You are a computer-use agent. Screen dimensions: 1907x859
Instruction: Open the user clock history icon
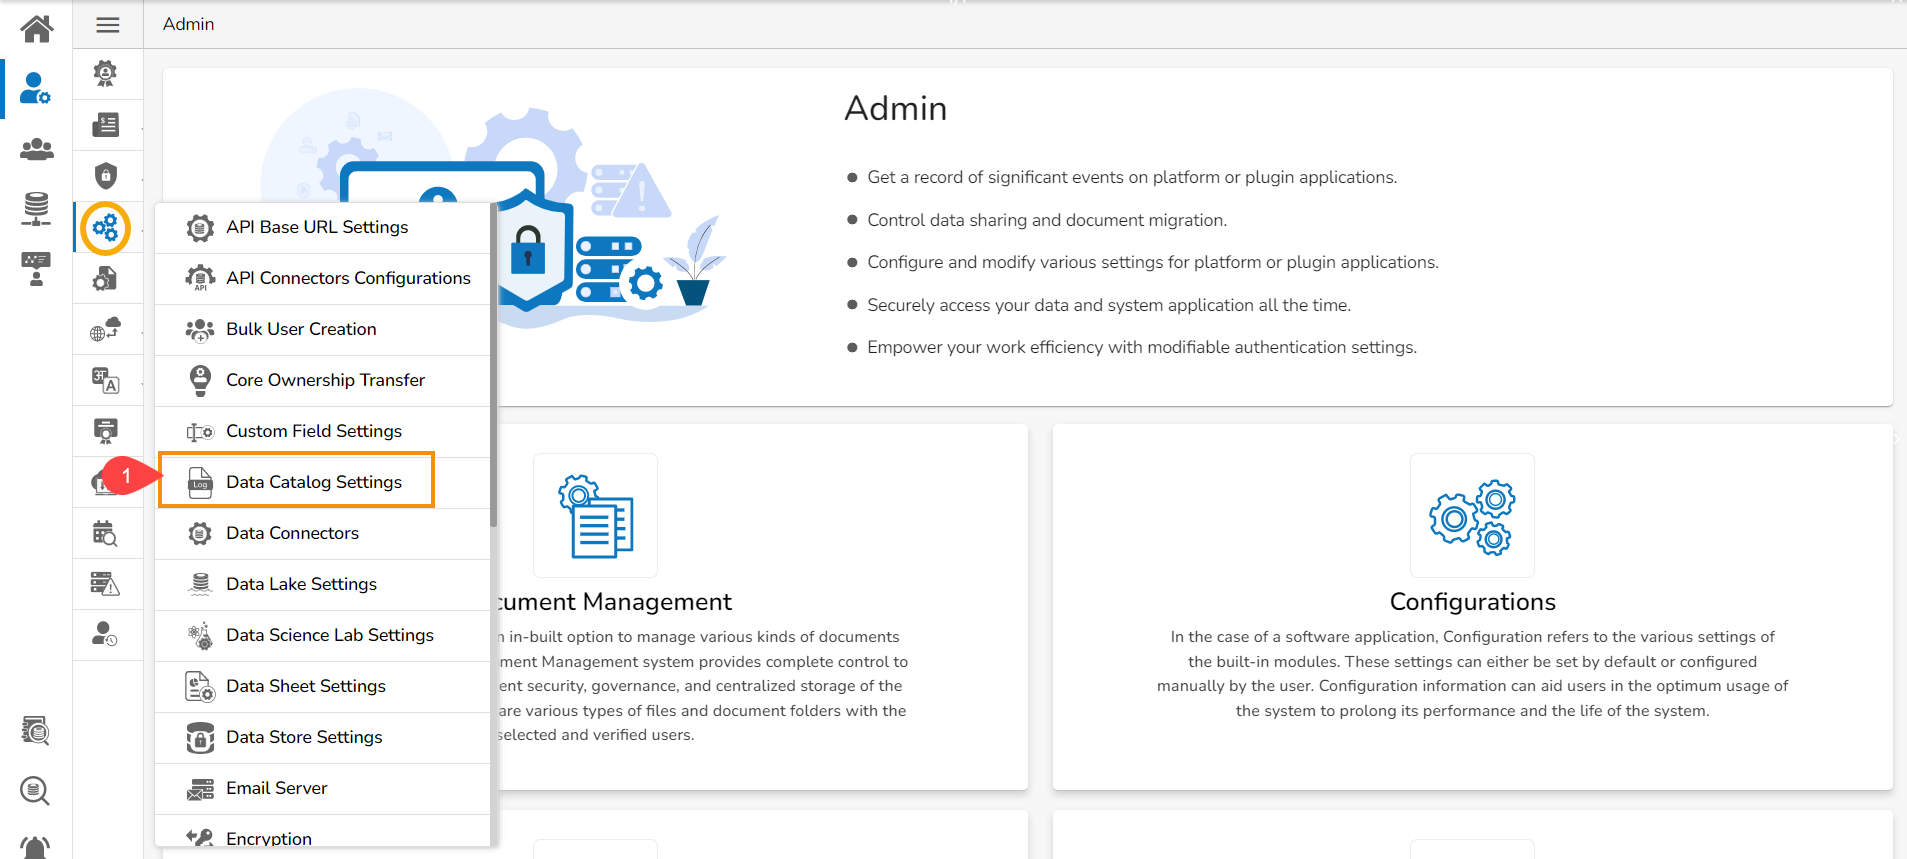click(x=105, y=634)
